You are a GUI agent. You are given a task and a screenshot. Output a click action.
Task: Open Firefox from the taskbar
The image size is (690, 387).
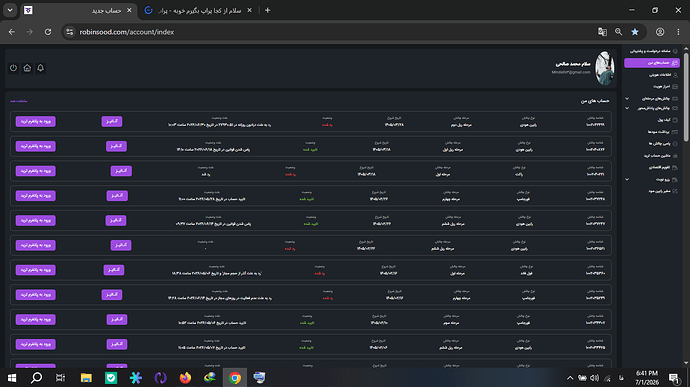point(185,378)
